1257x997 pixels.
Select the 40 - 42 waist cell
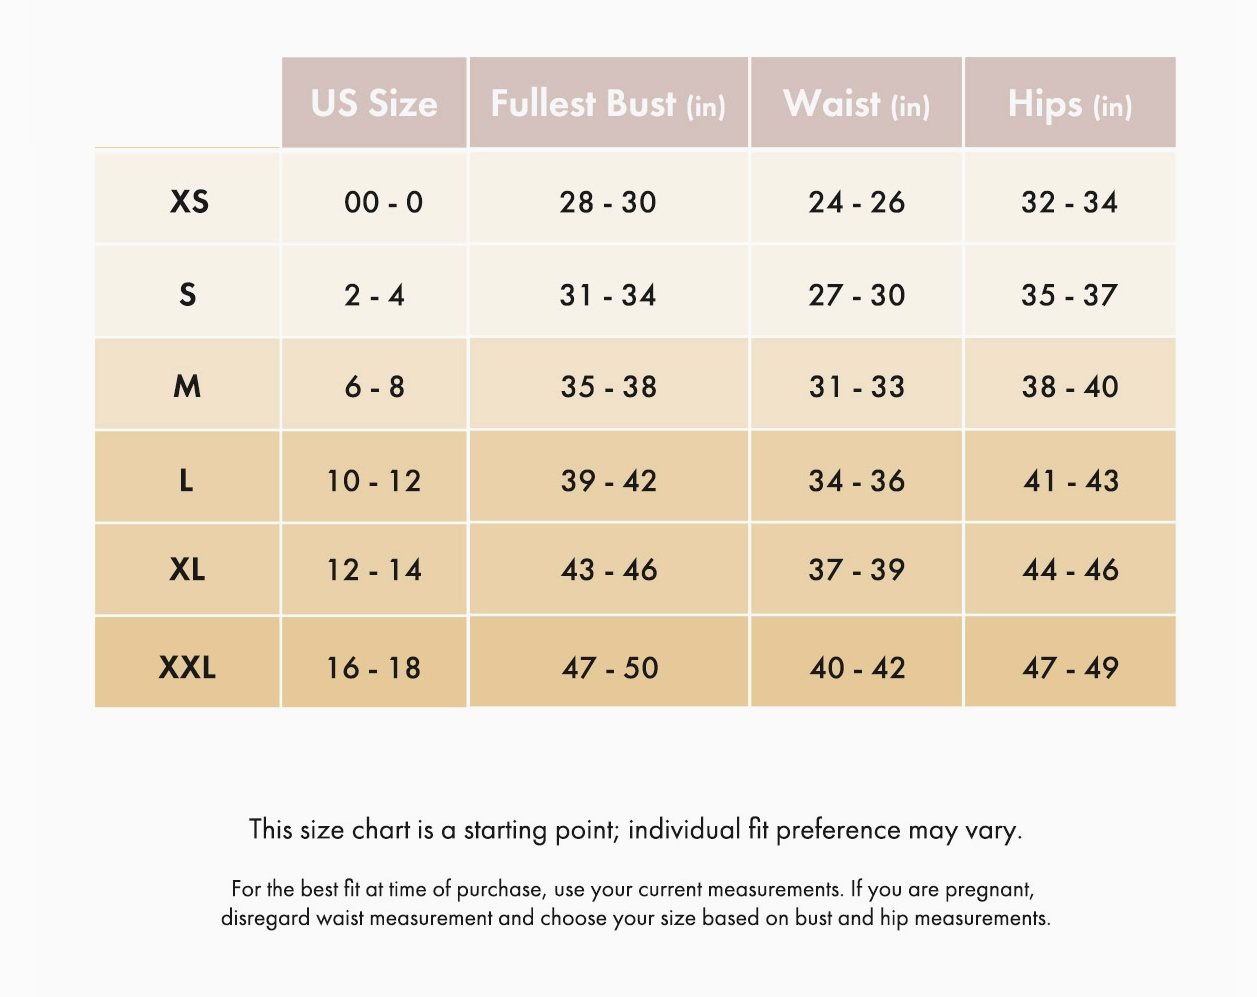pos(856,667)
